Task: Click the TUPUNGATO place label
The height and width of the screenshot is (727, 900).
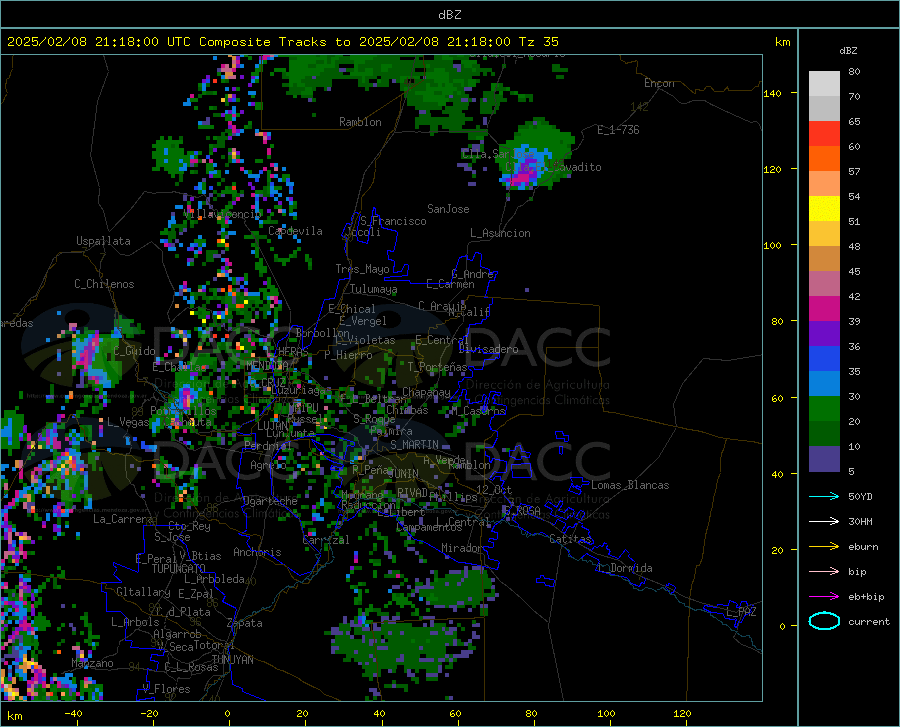Action: 179,569
